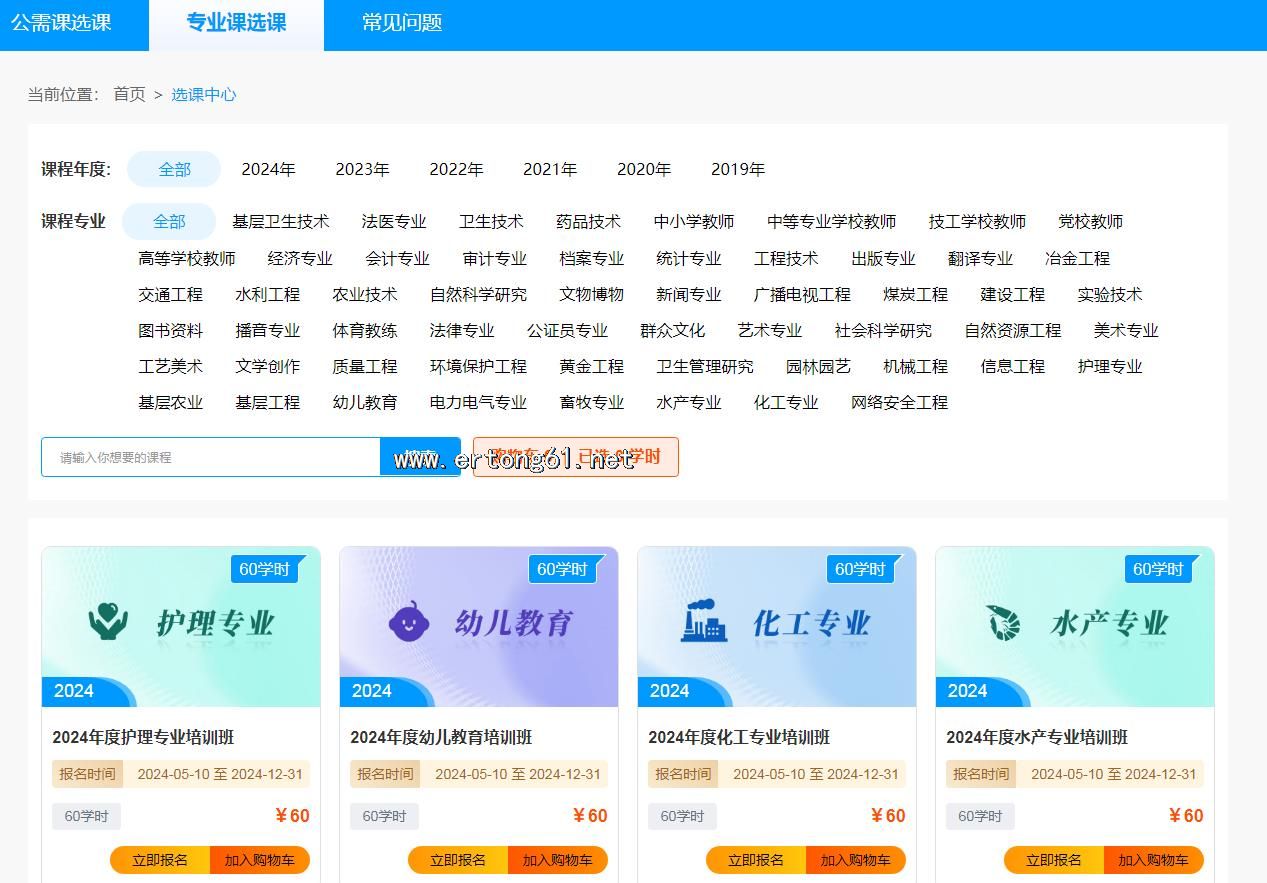
Task: Click 立即报名 for the 水产专业 course
Action: [1053, 860]
